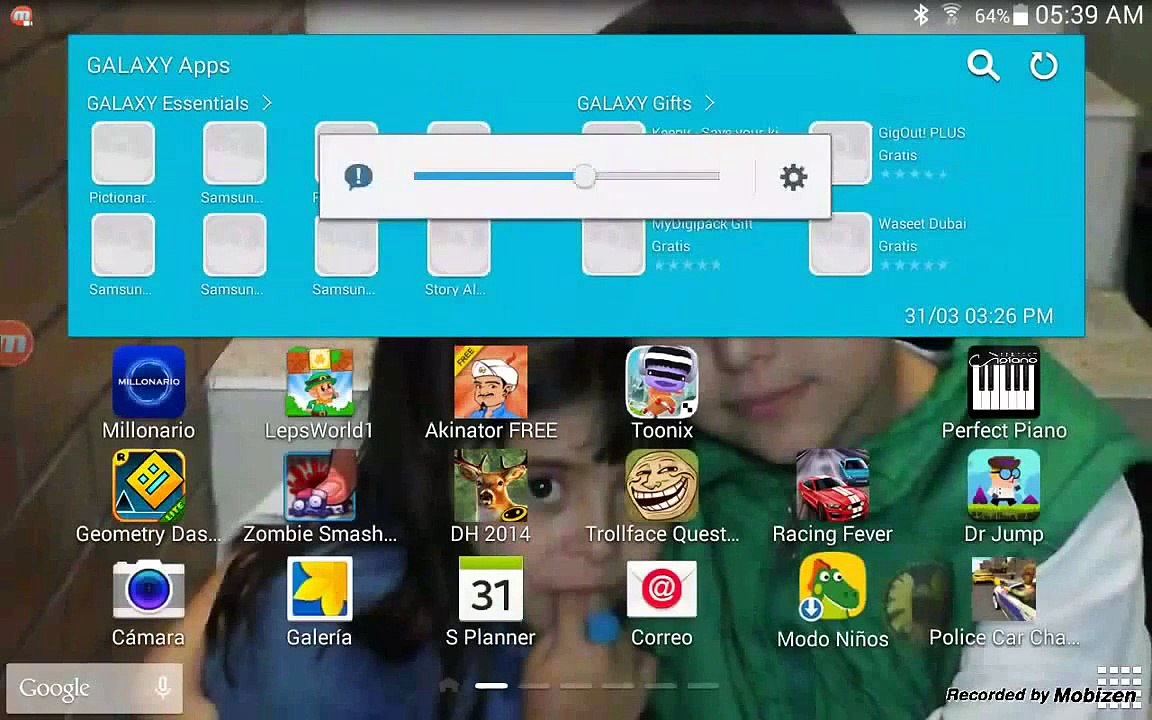Launch Racing Fever app
Image resolution: width=1152 pixels, height=720 pixels.
pos(832,486)
